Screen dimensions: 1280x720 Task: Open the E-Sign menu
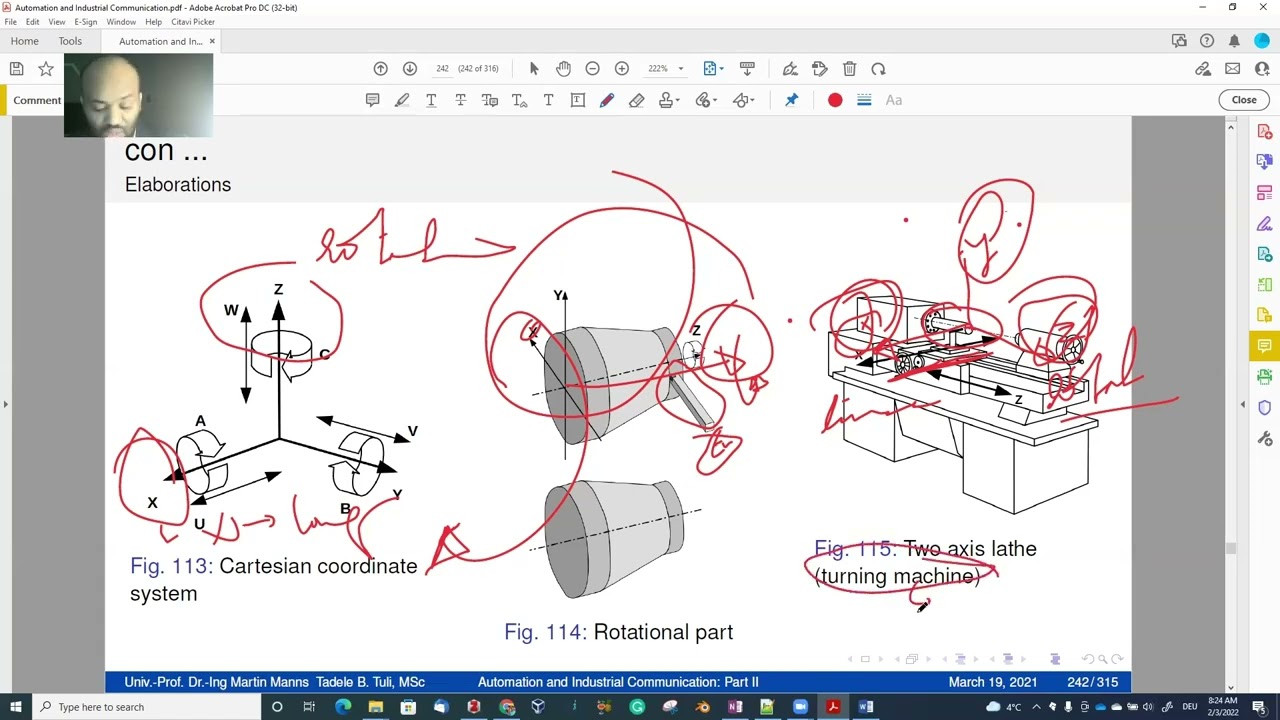coord(85,22)
